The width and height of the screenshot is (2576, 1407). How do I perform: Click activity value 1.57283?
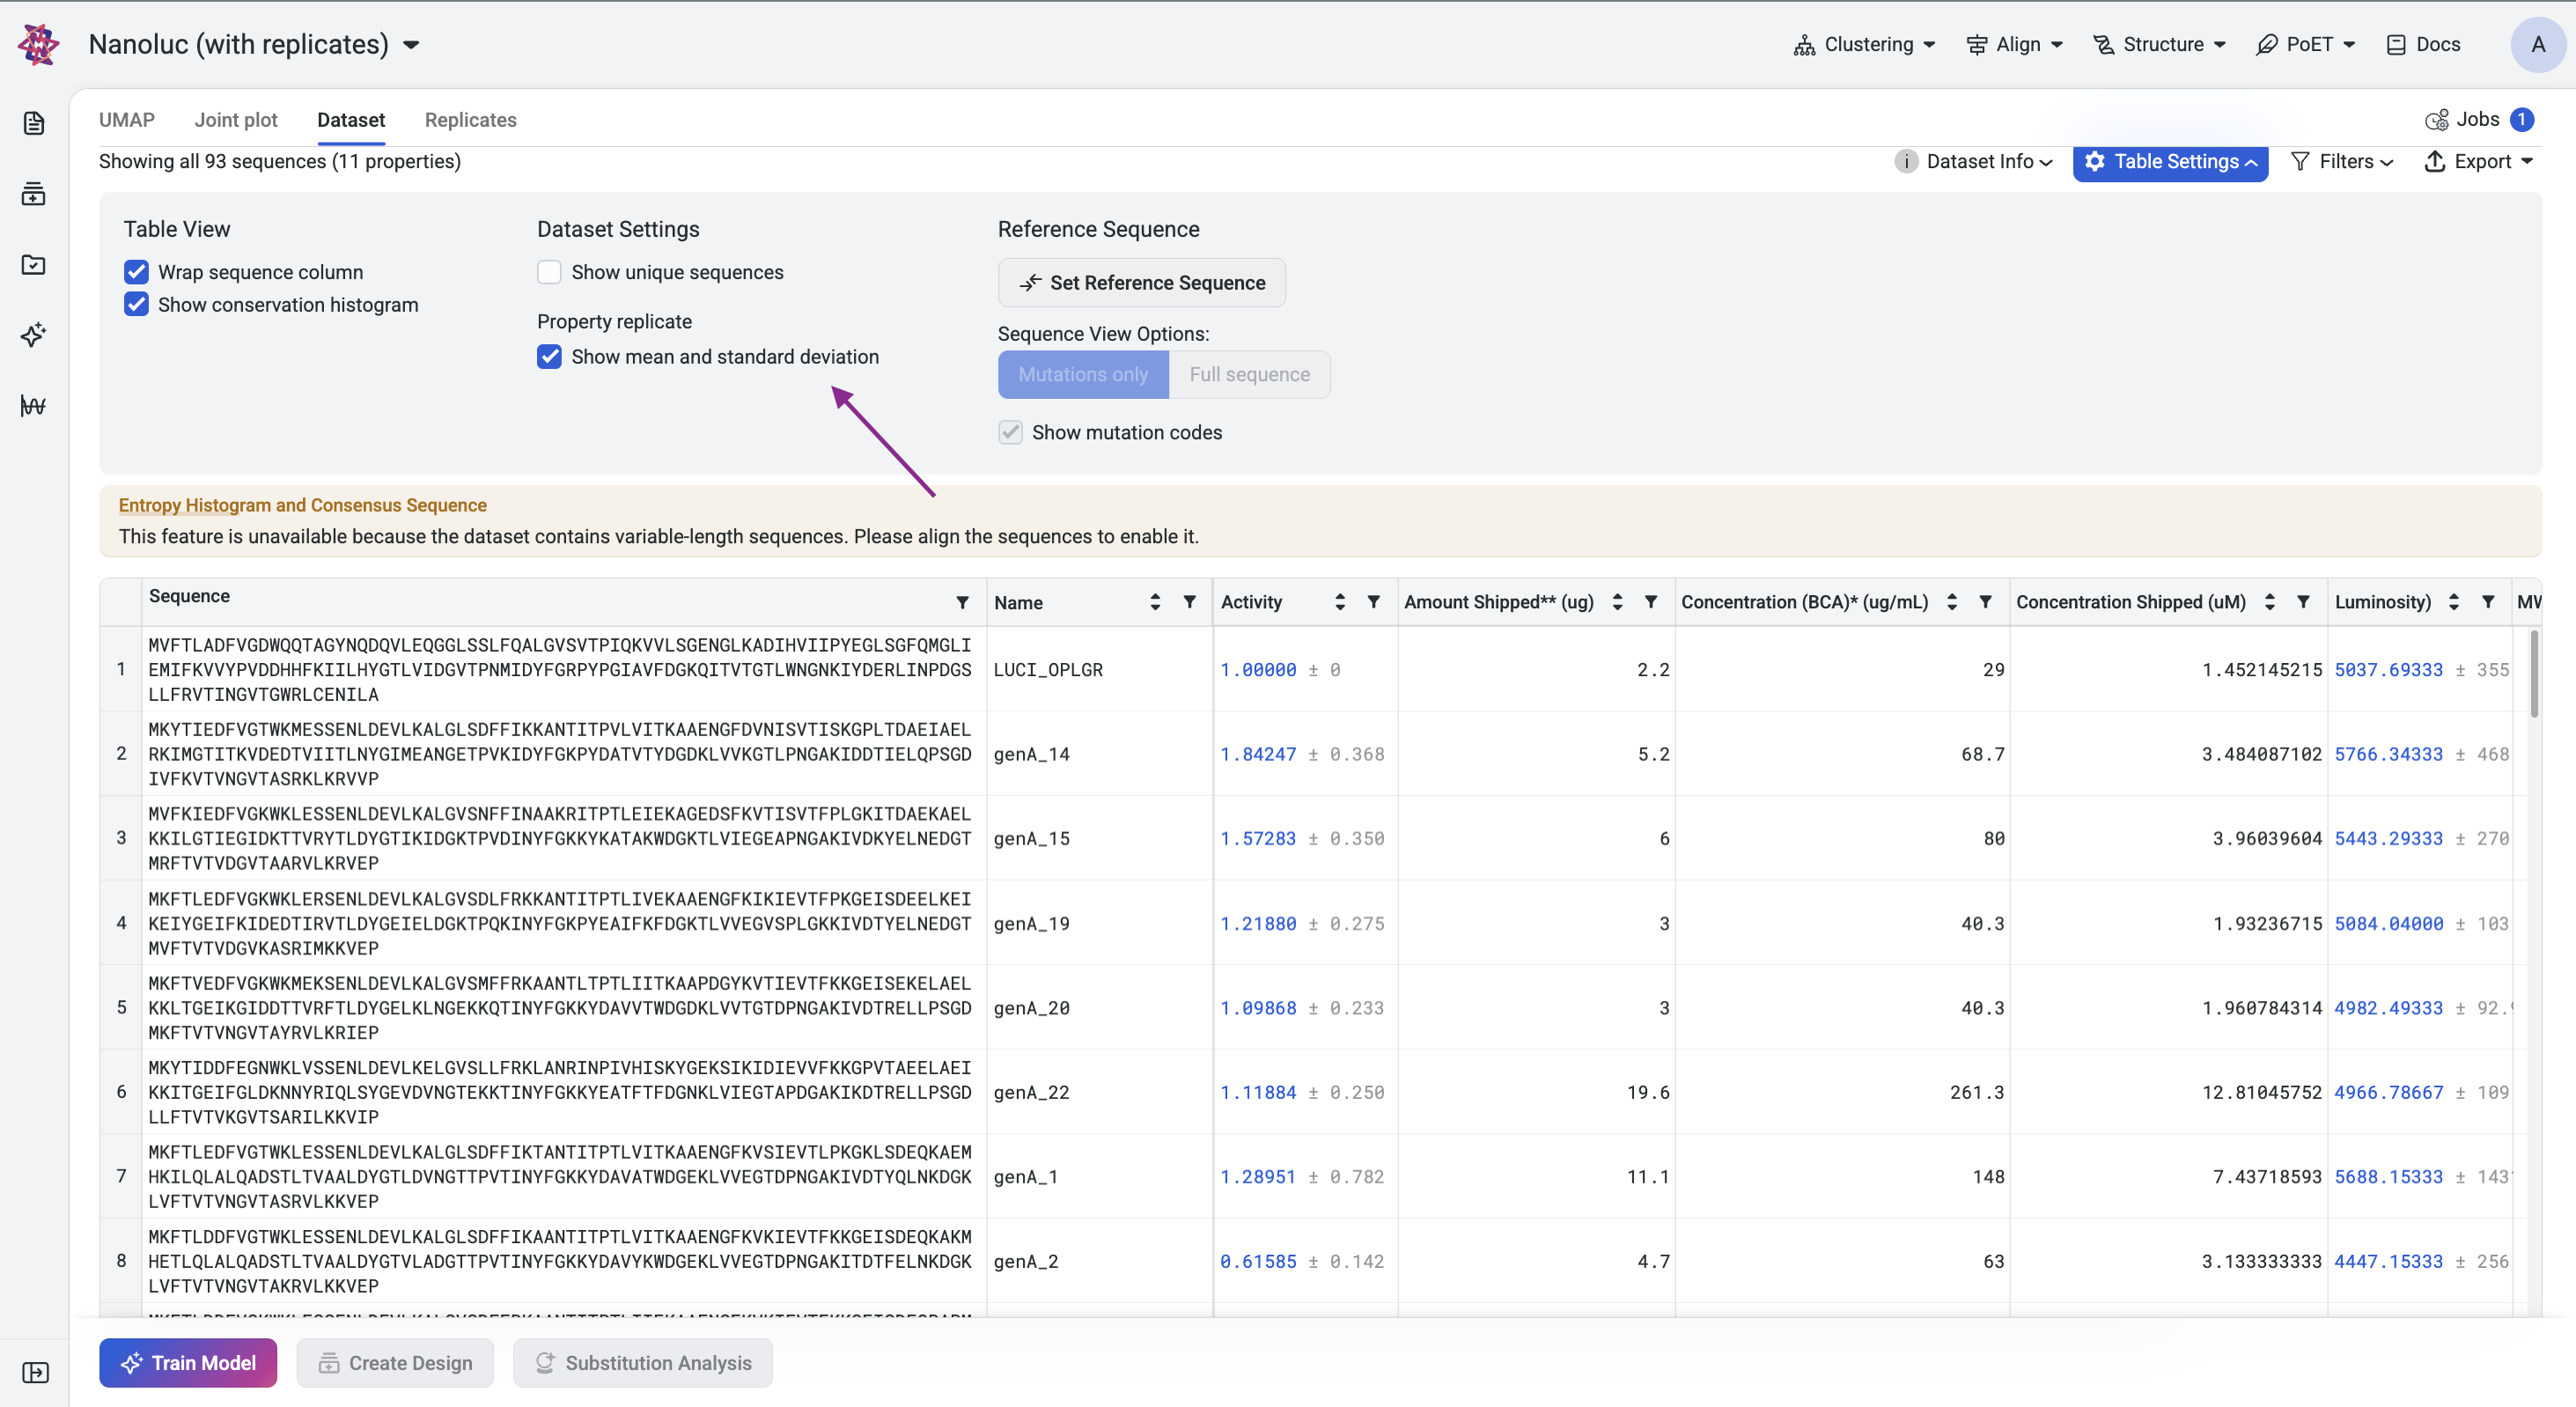(1258, 839)
